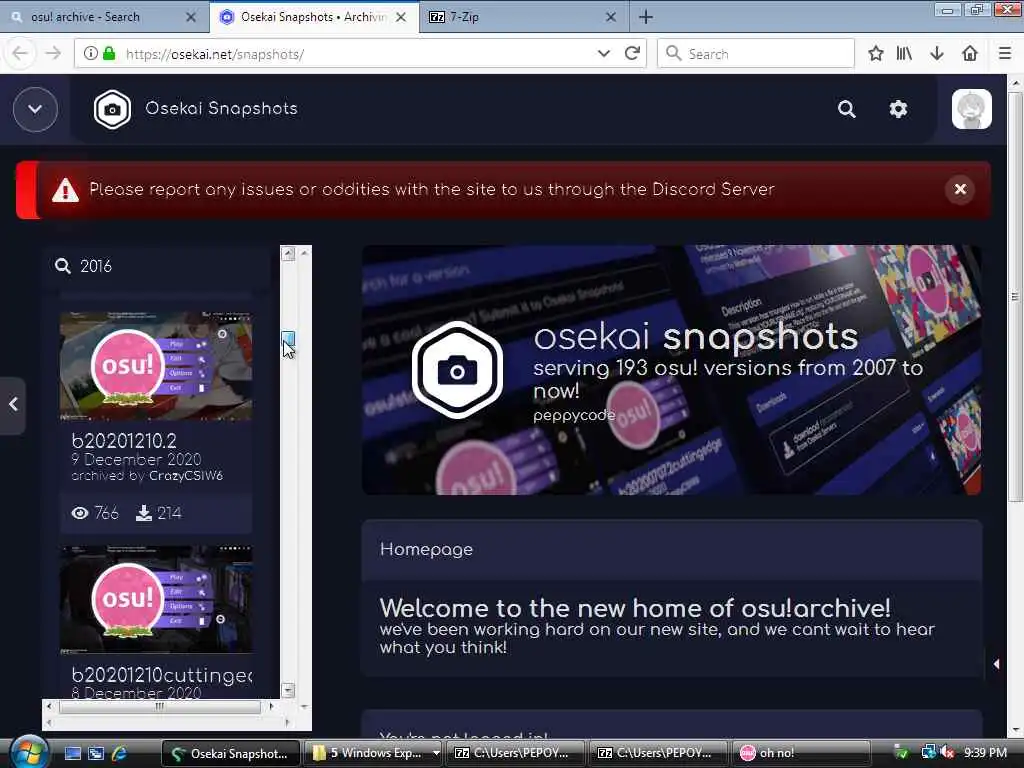This screenshot has height=768, width=1024.
Task: Click the Firefox Search box
Action: 756,54
